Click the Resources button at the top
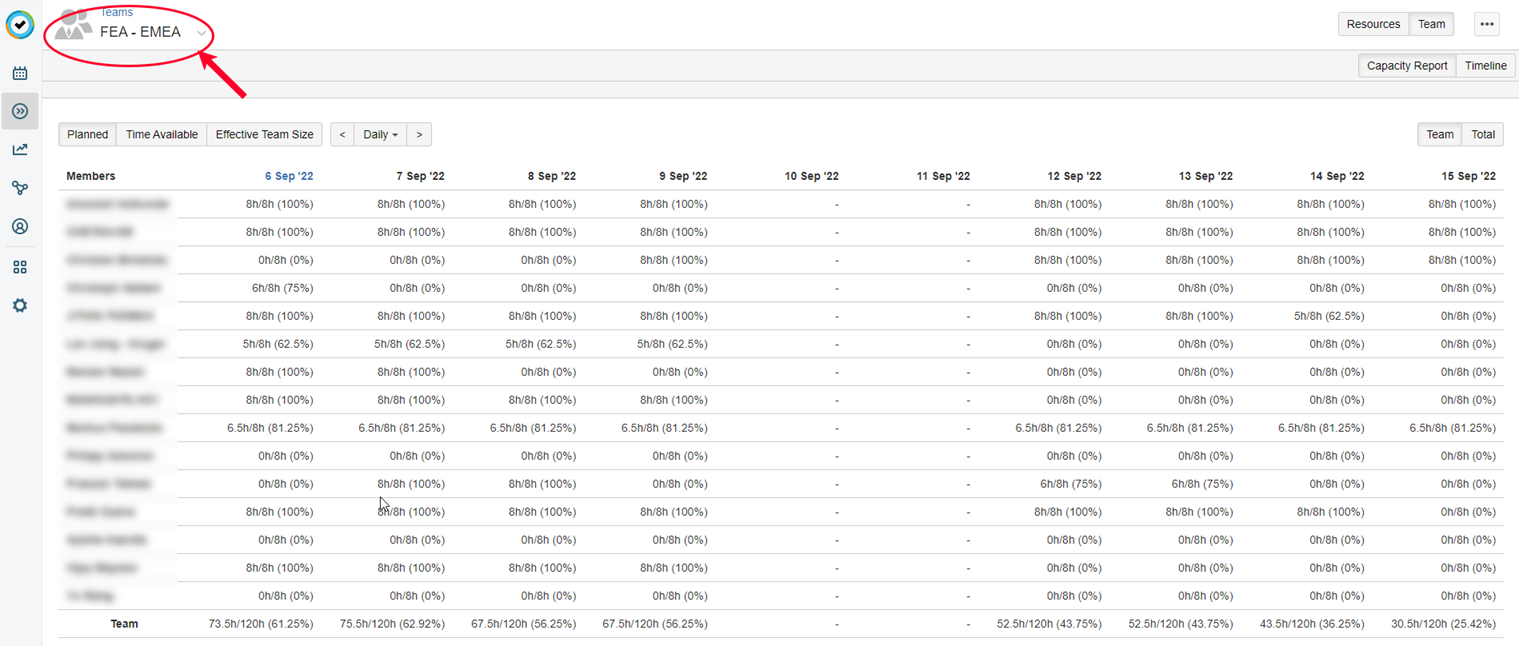1519x646 pixels. (1373, 24)
